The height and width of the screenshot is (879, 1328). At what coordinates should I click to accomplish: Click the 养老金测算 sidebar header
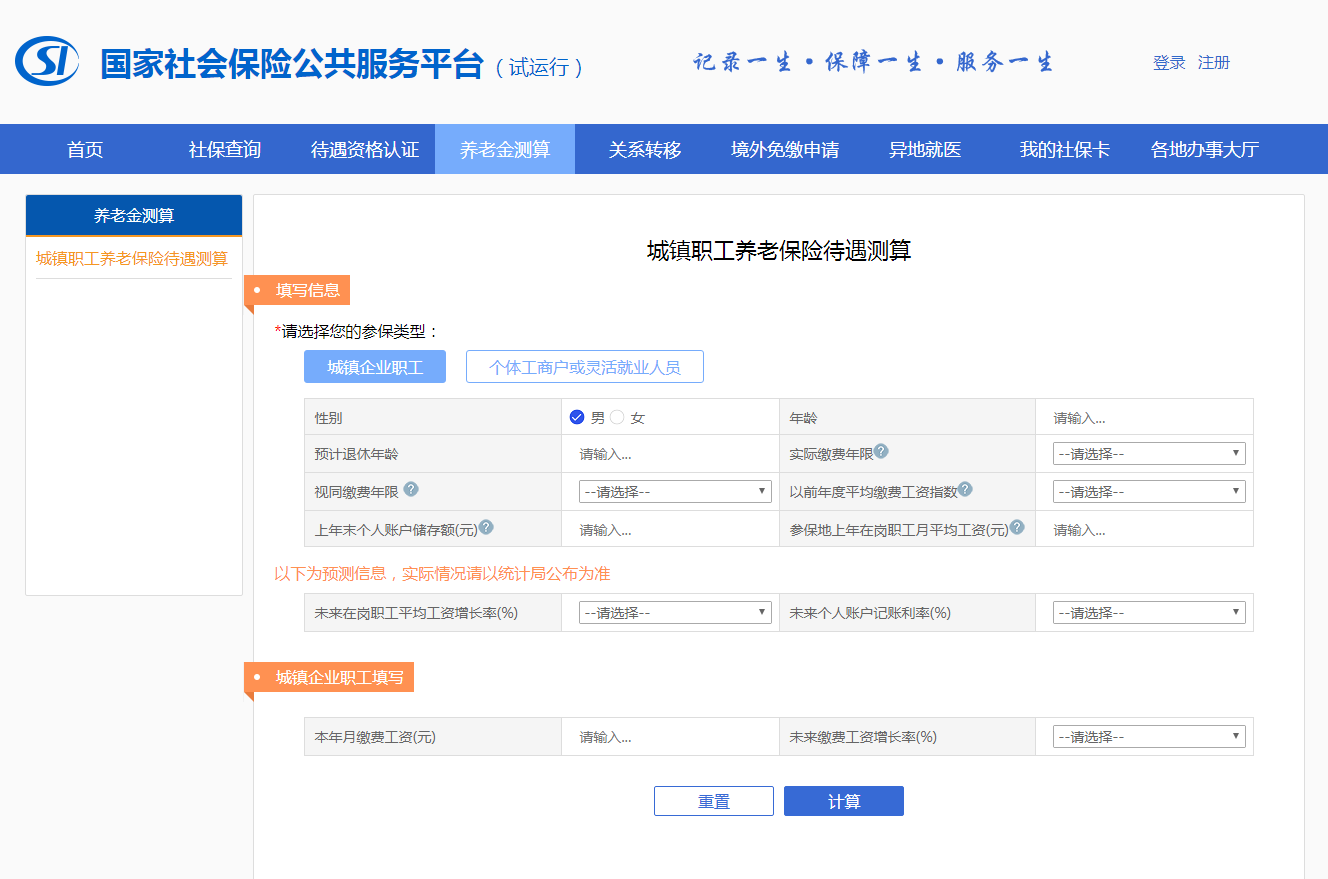click(x=134, y=215)
